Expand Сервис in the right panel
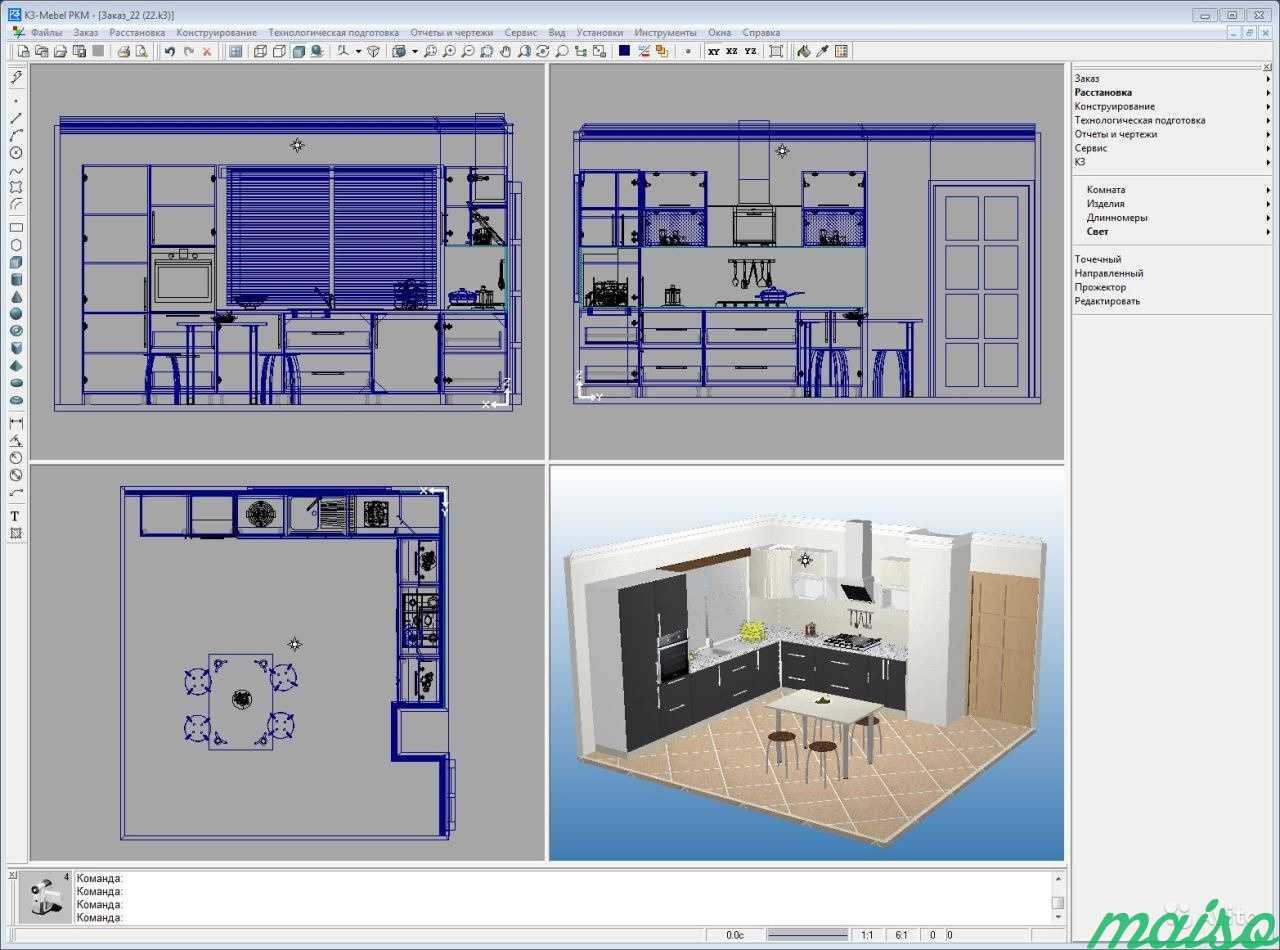This screenshot has height=950, width=1280. (x=1172, y=148)
